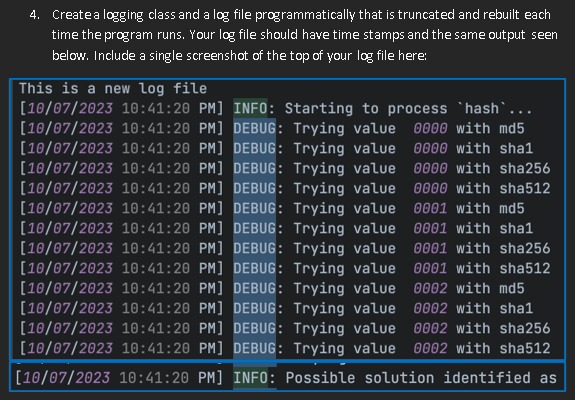Click the 'This is a new log file' line
Viewport: 575px width, 400px height.
pyautogui.click(x=113, y=89)
